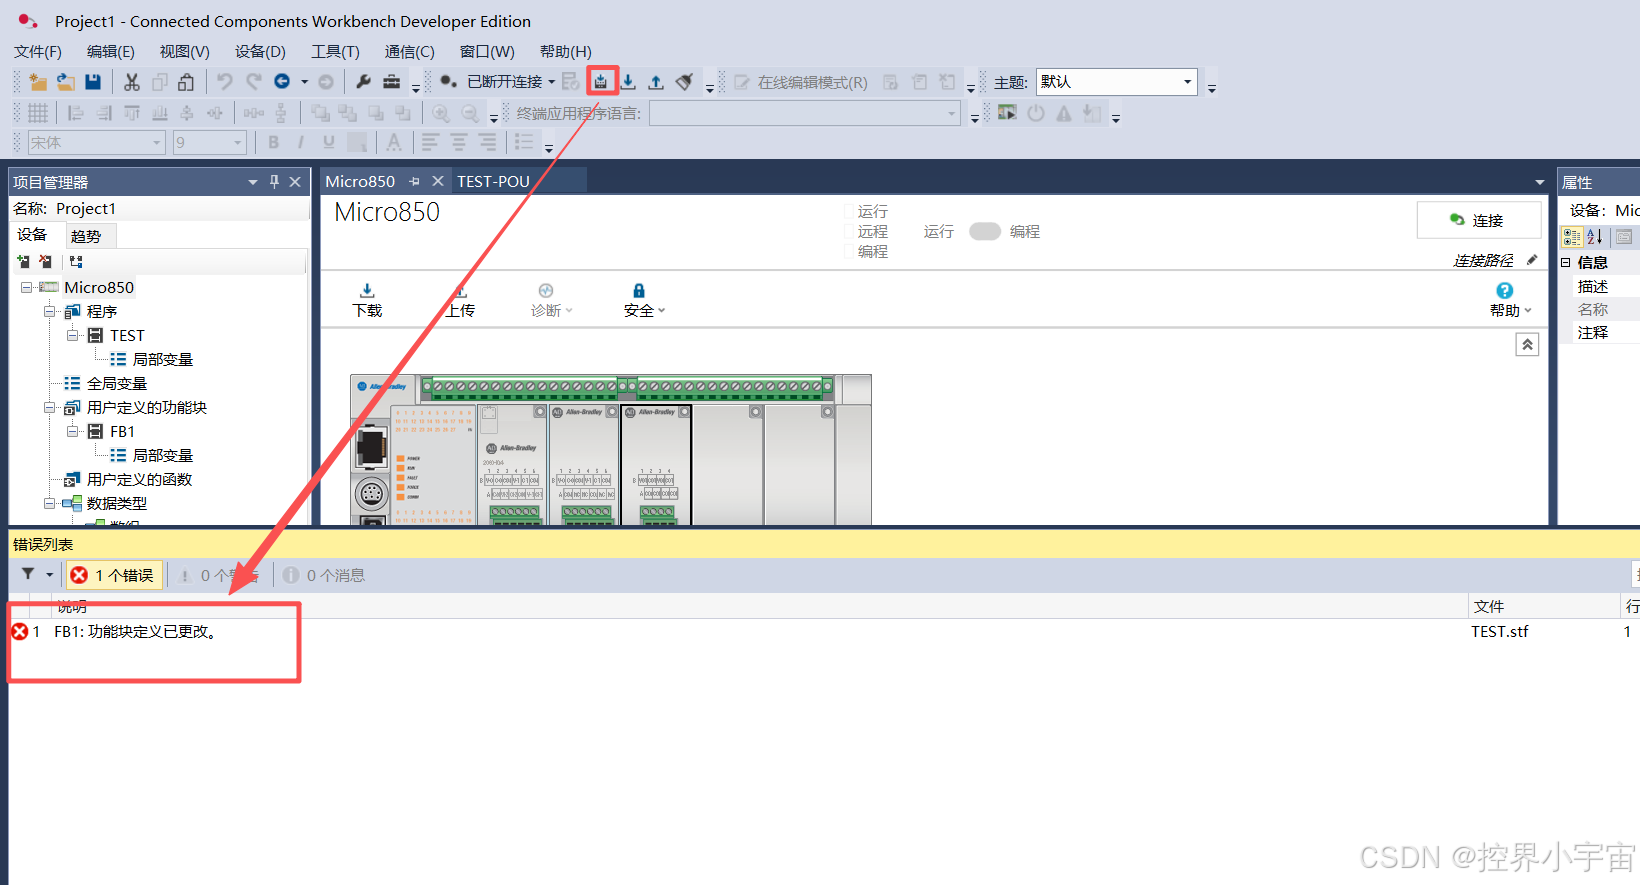The height and width of the screenshot is (885, 1640).
Task: Click the Paste clipboard icon
Action: (x=186, y=82)
